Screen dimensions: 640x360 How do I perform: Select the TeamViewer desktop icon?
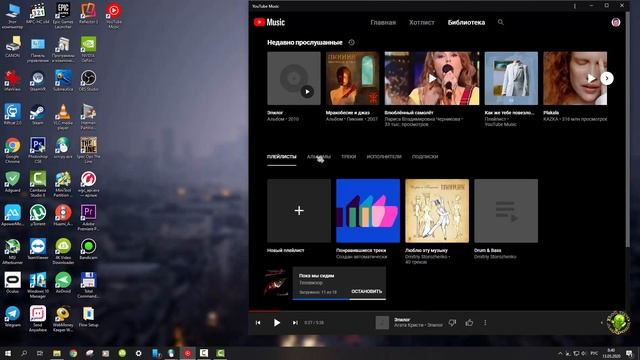pyautogui.click(x=38, y=249)
